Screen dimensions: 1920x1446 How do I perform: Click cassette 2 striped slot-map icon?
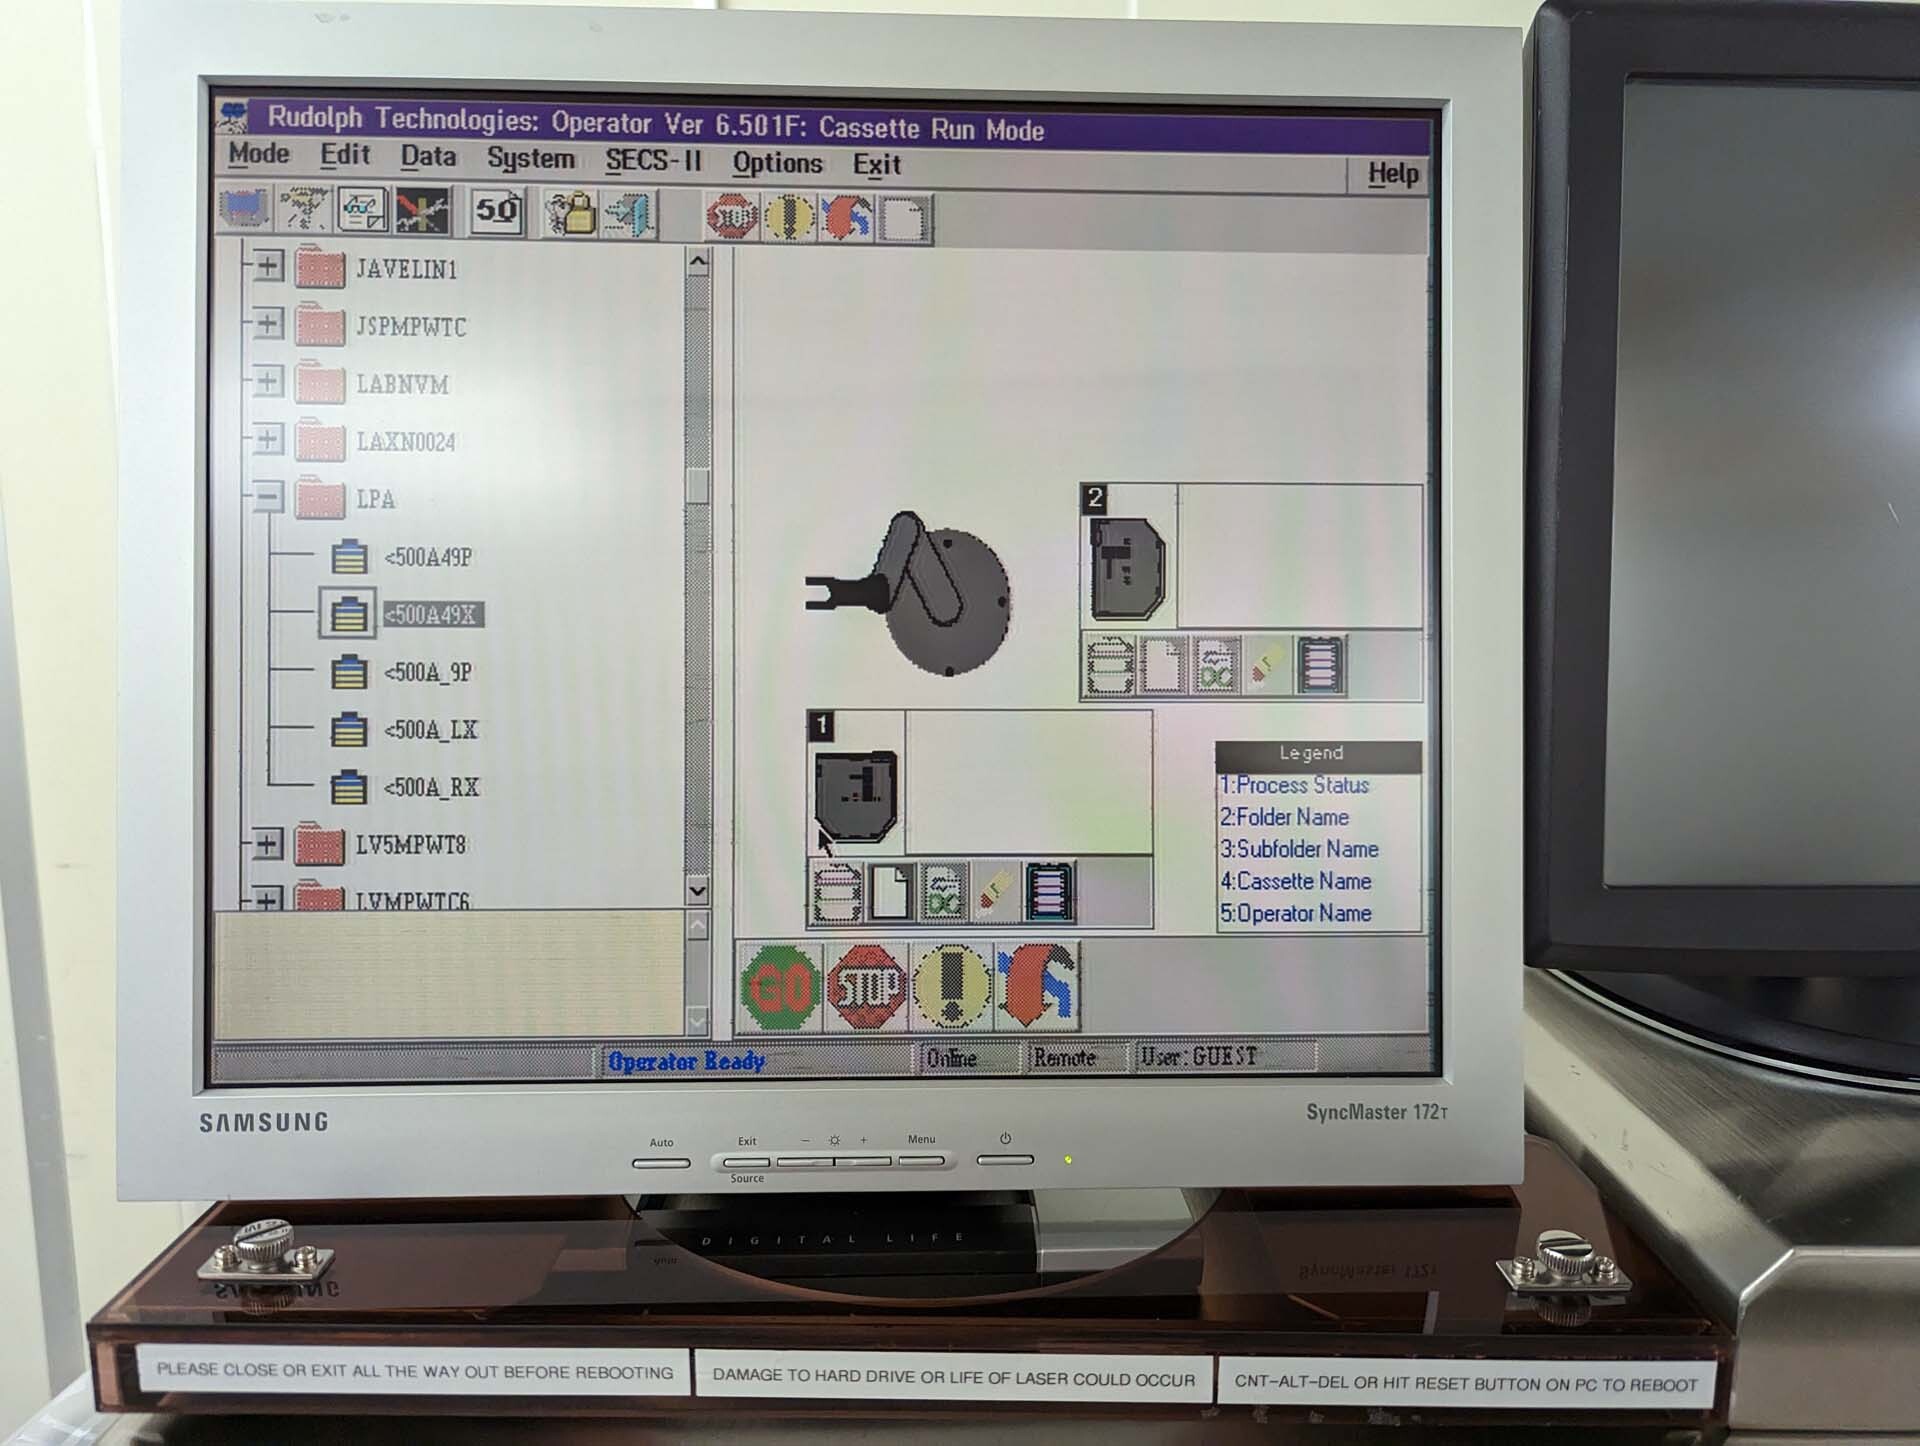coord(1322,665)
